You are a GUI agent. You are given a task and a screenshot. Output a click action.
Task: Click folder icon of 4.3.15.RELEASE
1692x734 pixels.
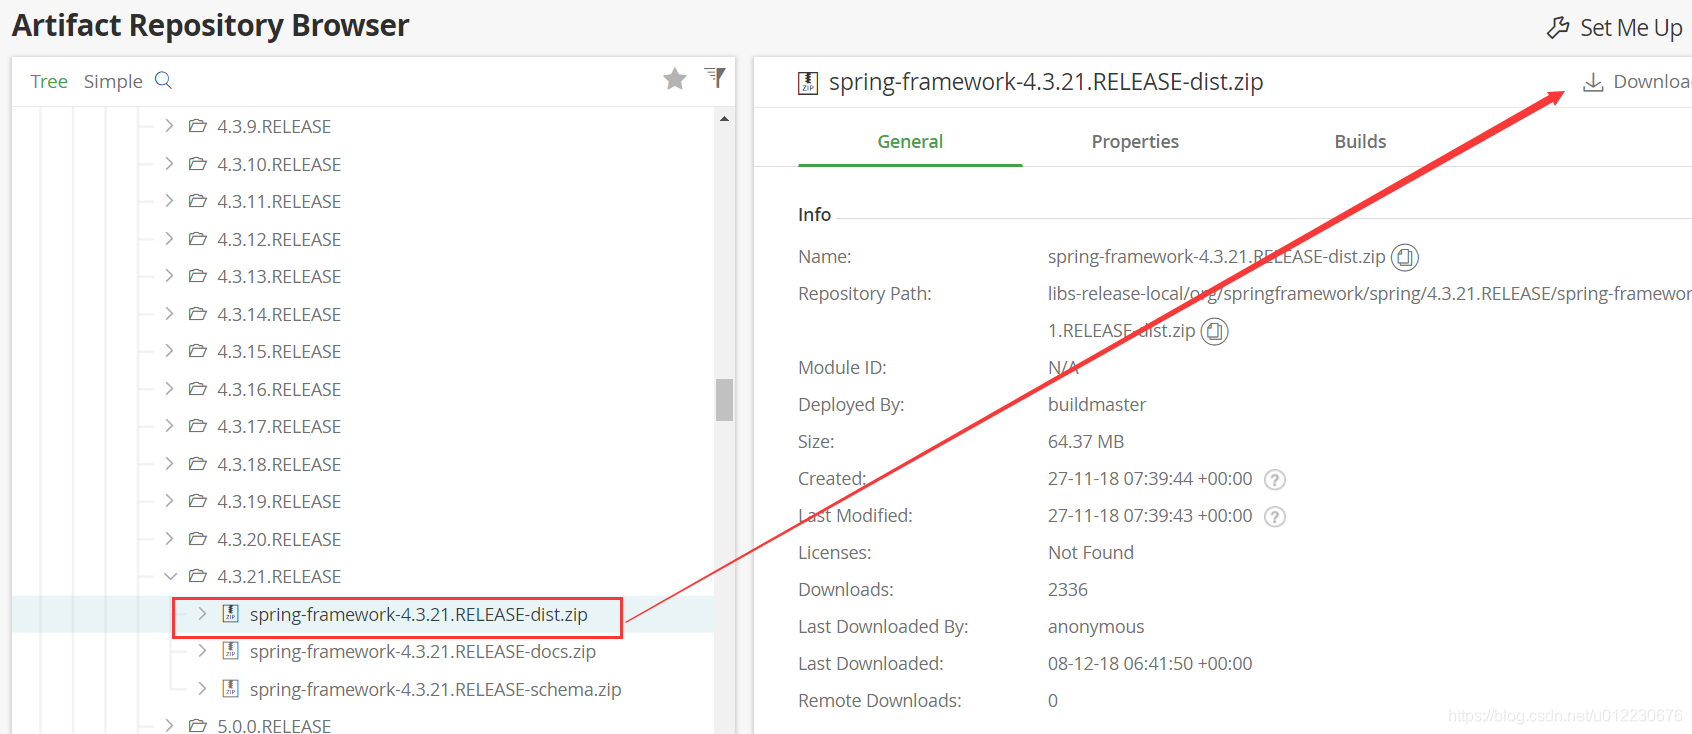pyautogui.click(x=198, y=351)
